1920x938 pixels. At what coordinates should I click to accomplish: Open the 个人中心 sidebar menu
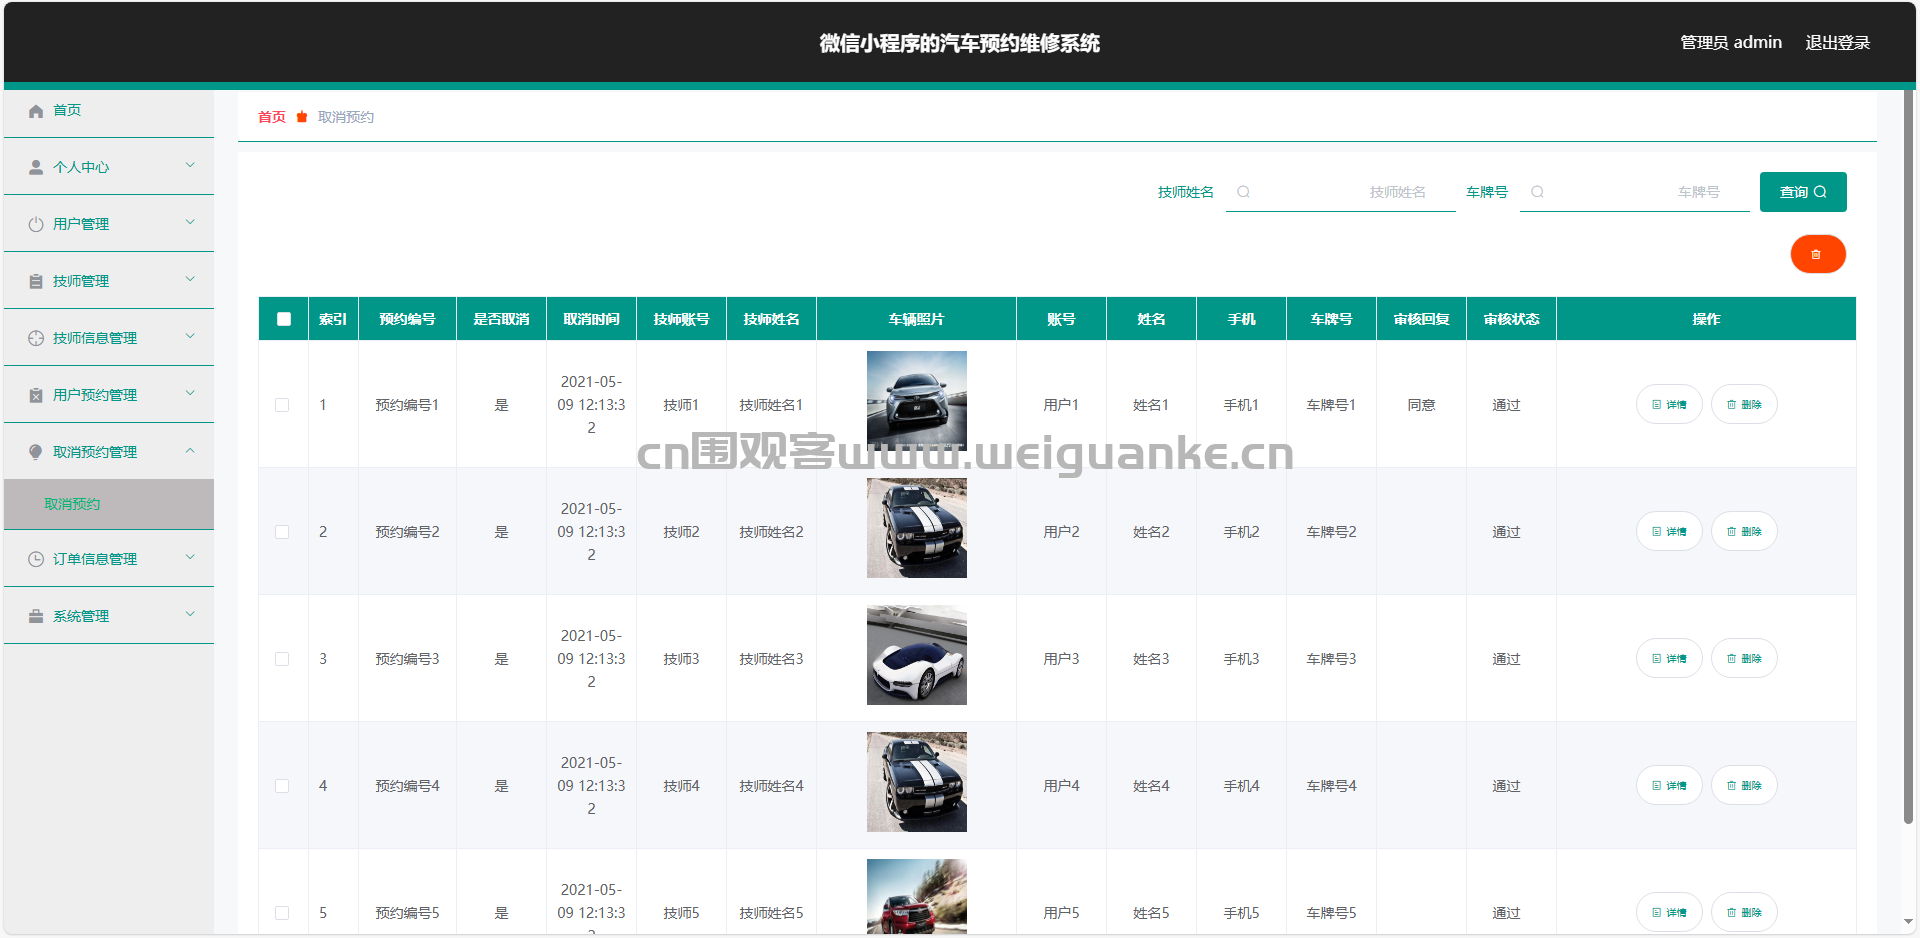(109, 167)
